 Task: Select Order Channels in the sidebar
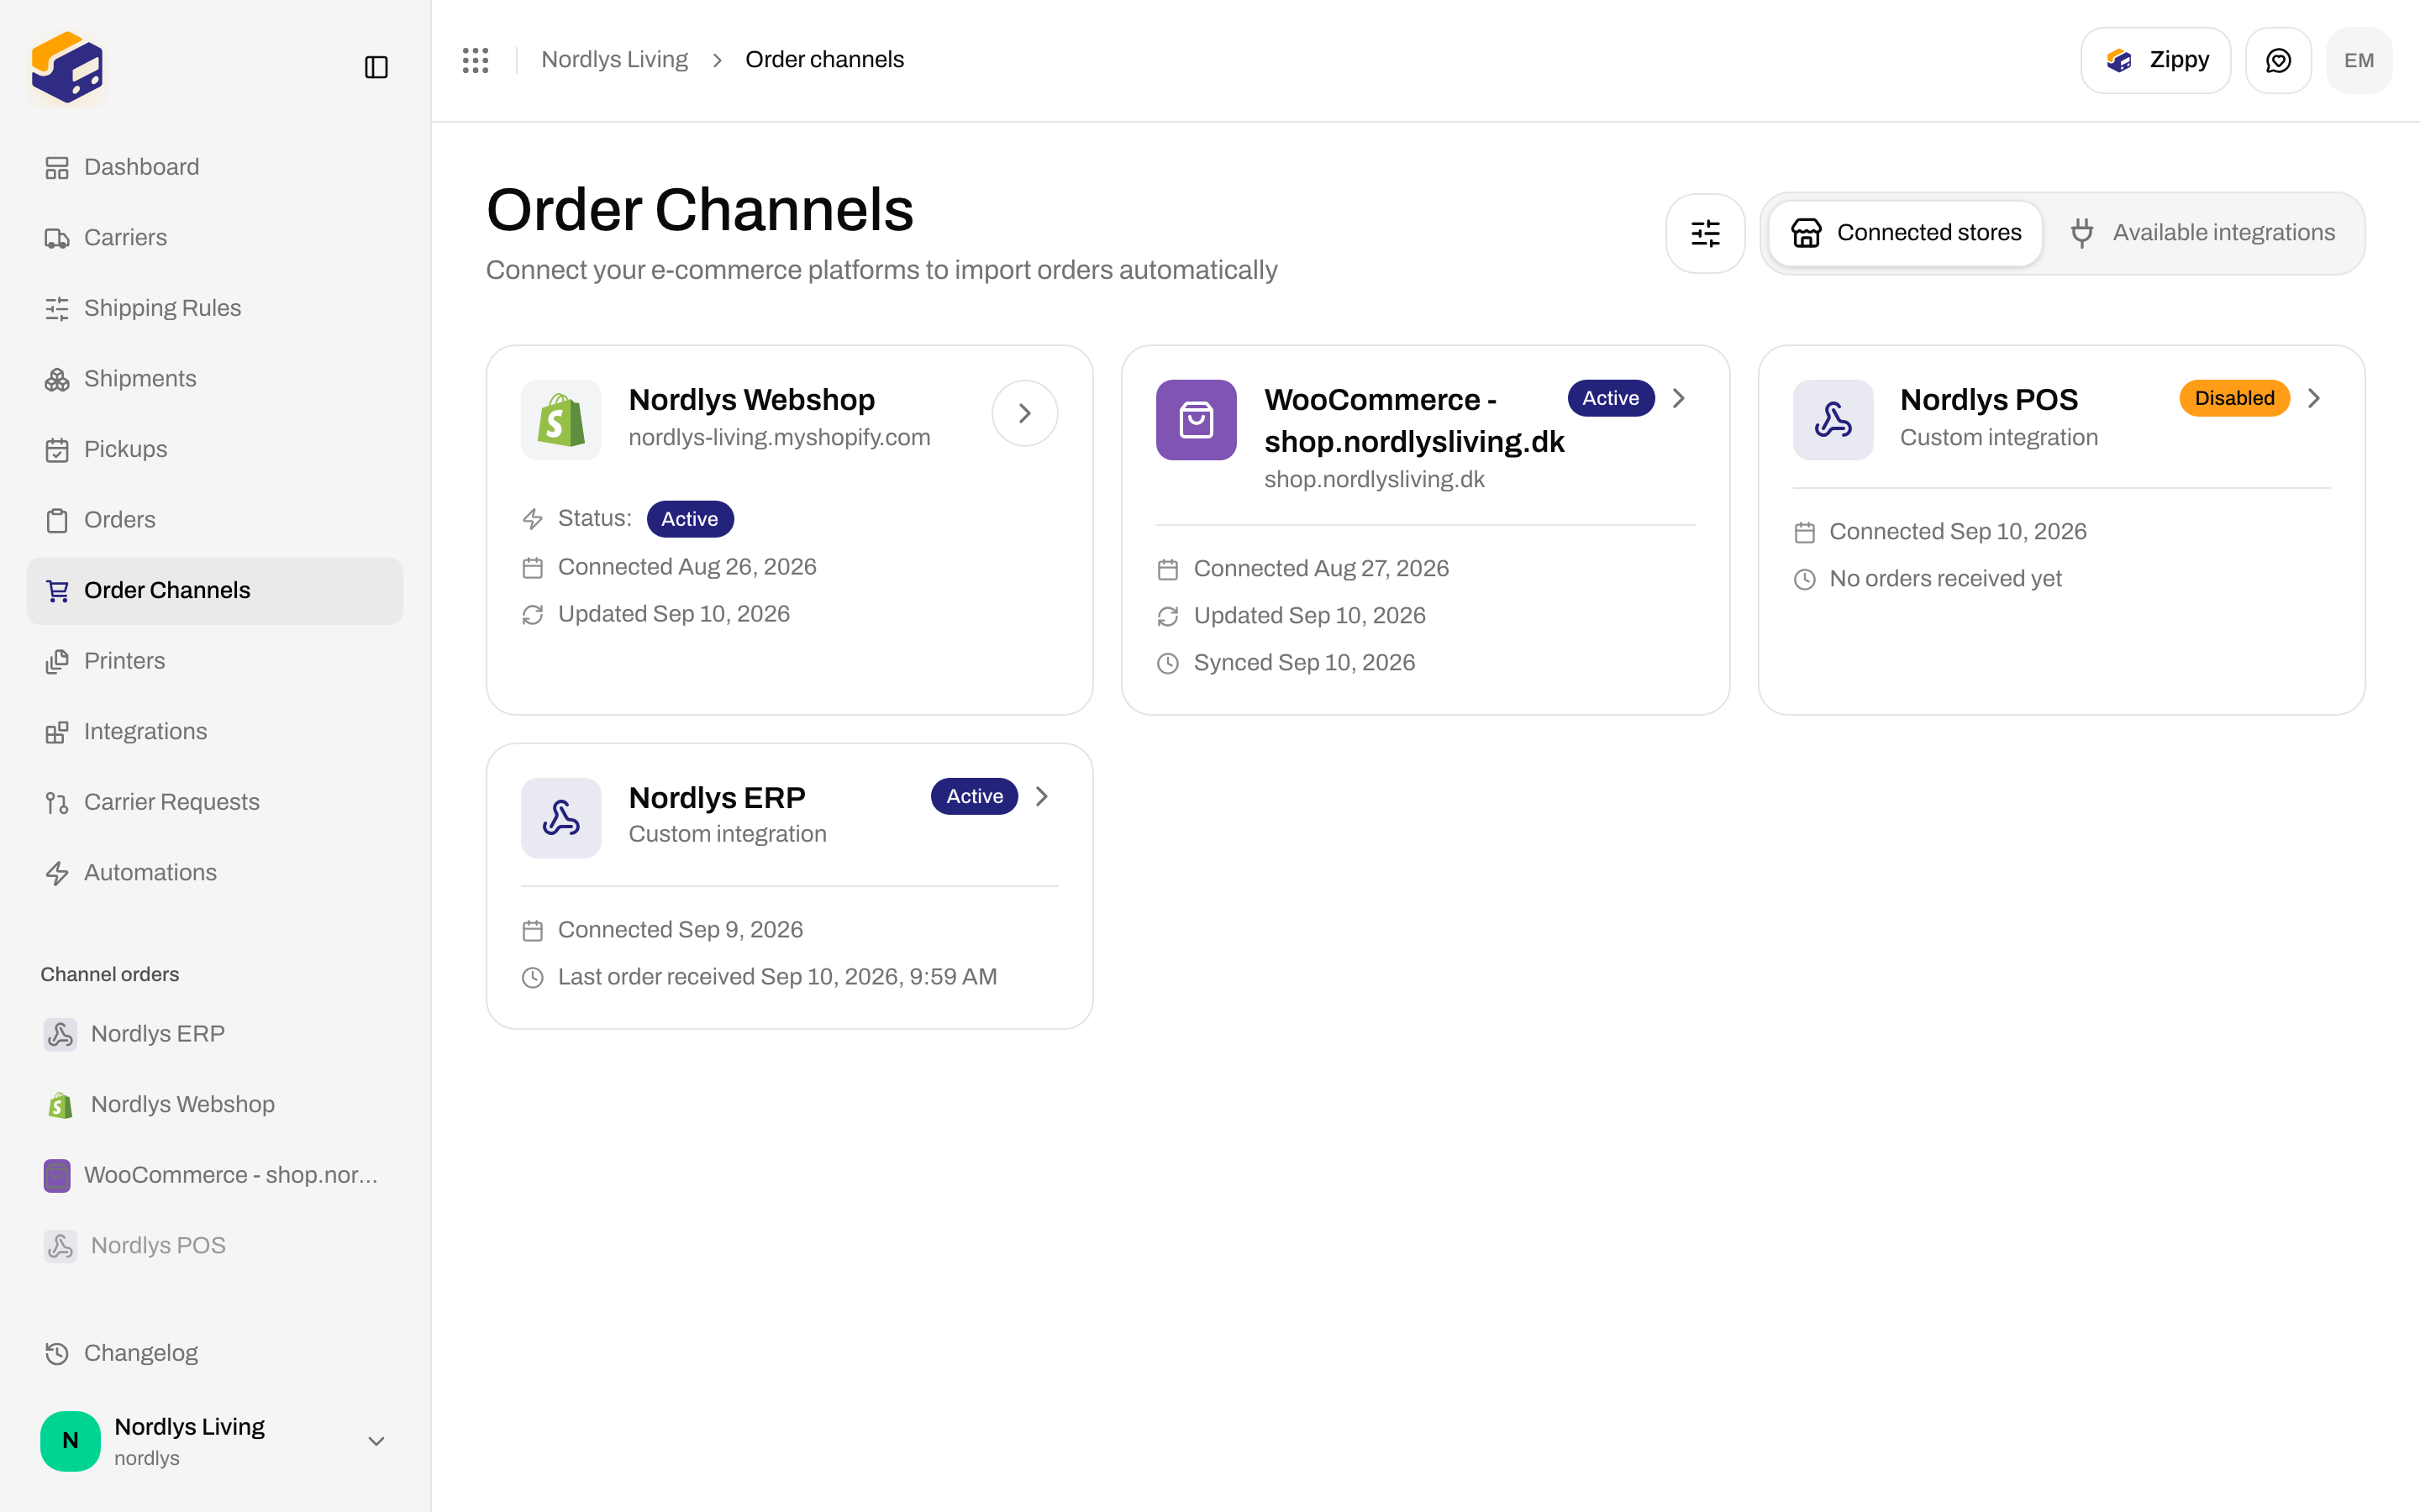(215, 591)
